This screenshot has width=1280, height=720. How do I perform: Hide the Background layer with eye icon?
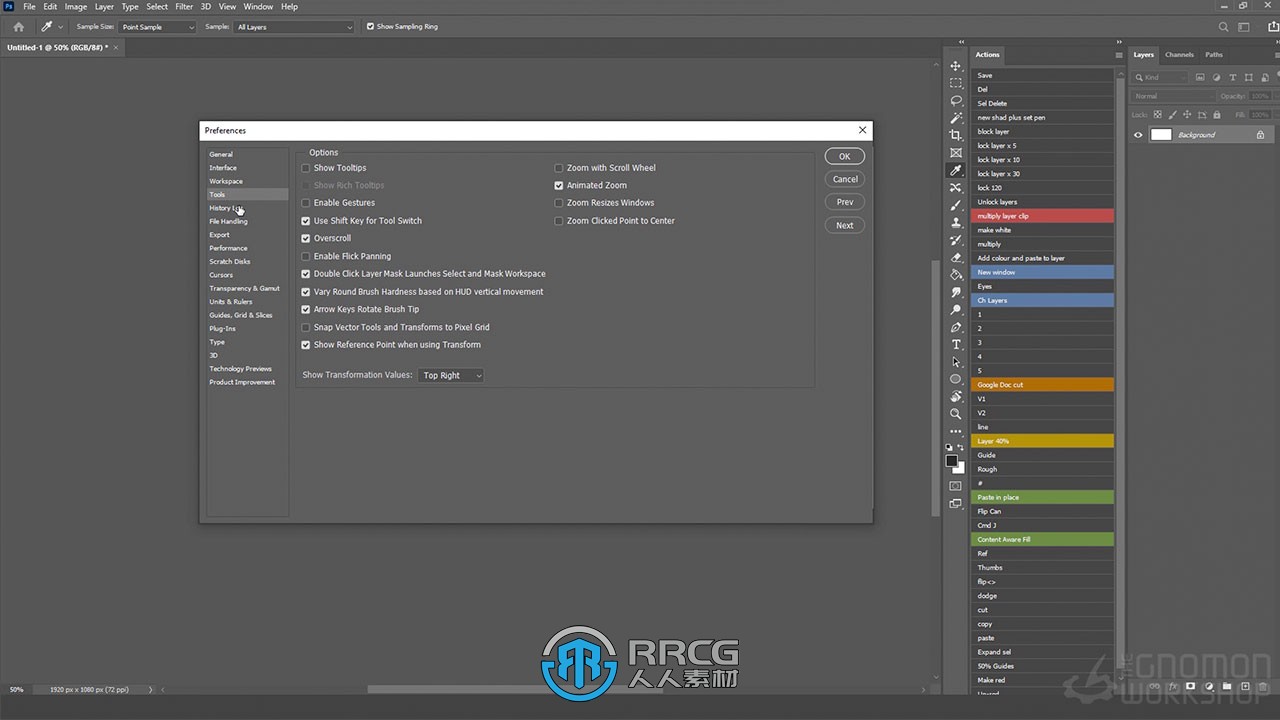click(1138, 135)
